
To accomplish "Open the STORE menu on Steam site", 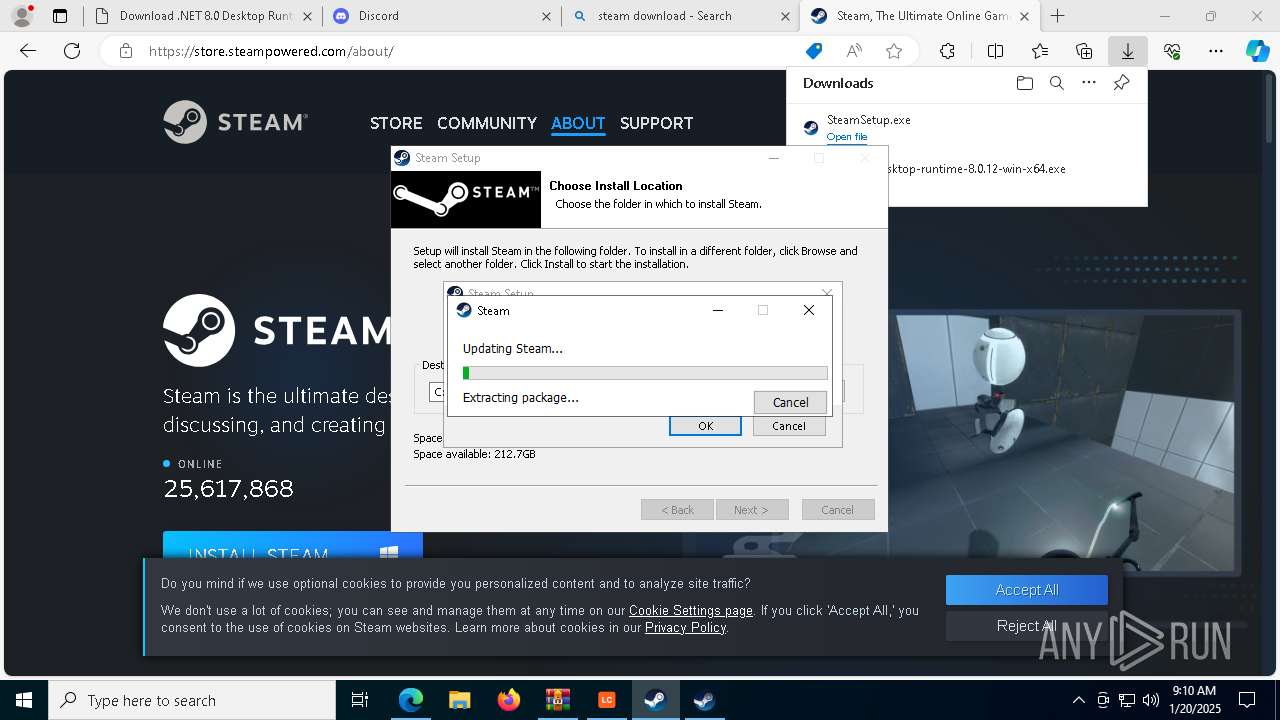I will click(396, 123).
